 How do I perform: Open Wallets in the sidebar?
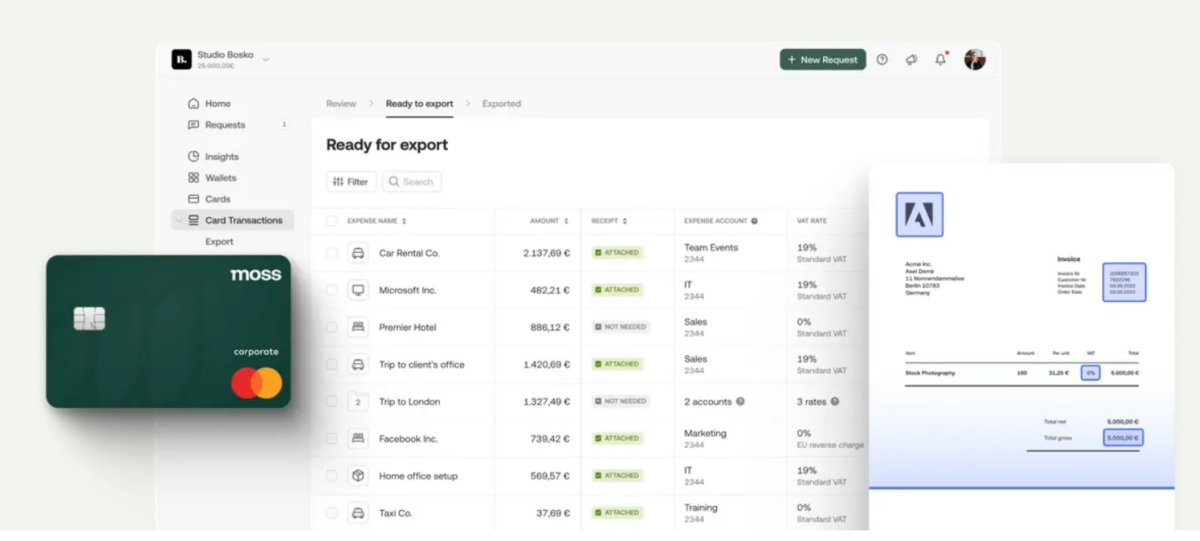[x=221, y=178]
